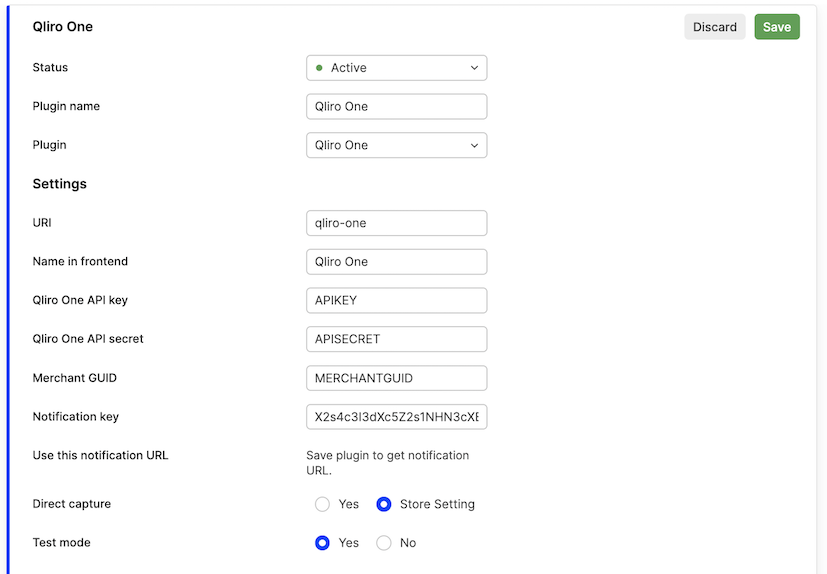This screenshot has width=827, height=574.
Task: Click the Name in frontend input
Action: (396, 261)
